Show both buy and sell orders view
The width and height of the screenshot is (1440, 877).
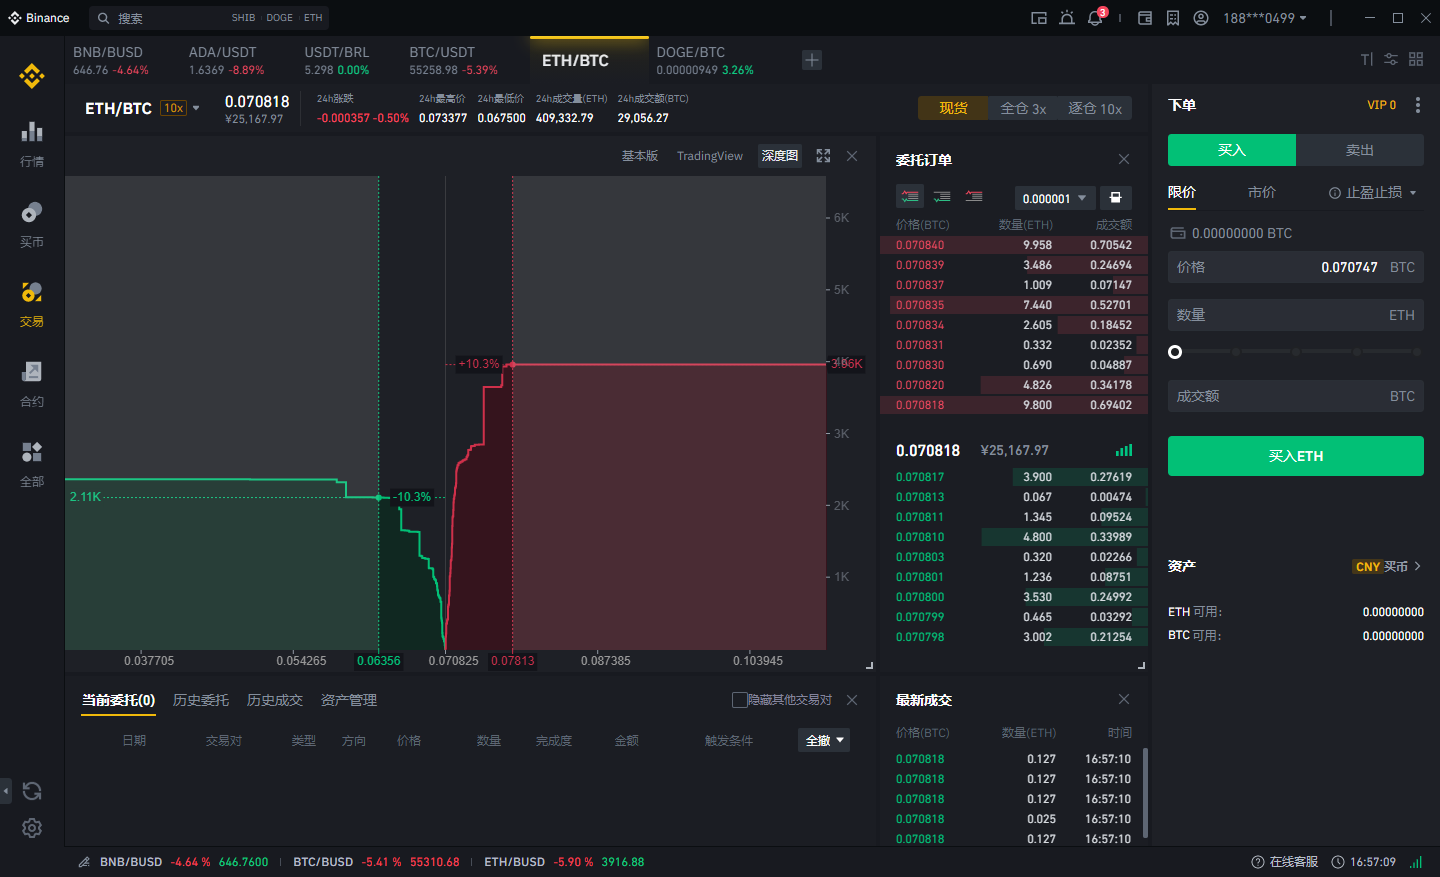pyautogui.click(x=910, y=197)
